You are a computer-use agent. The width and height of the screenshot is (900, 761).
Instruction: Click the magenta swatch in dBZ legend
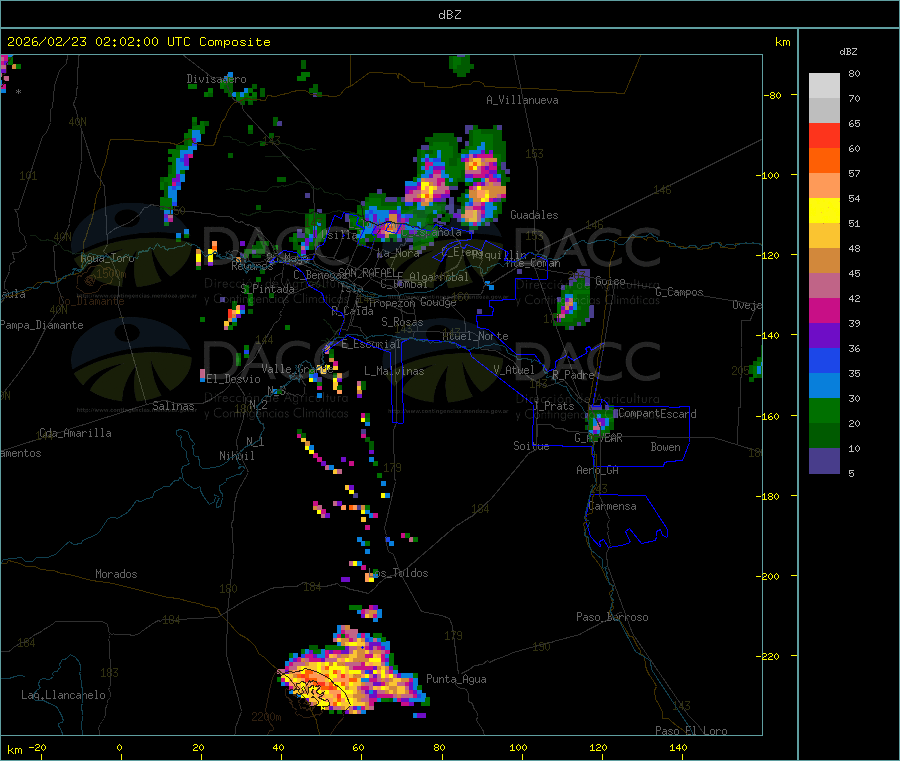point(824,310)
